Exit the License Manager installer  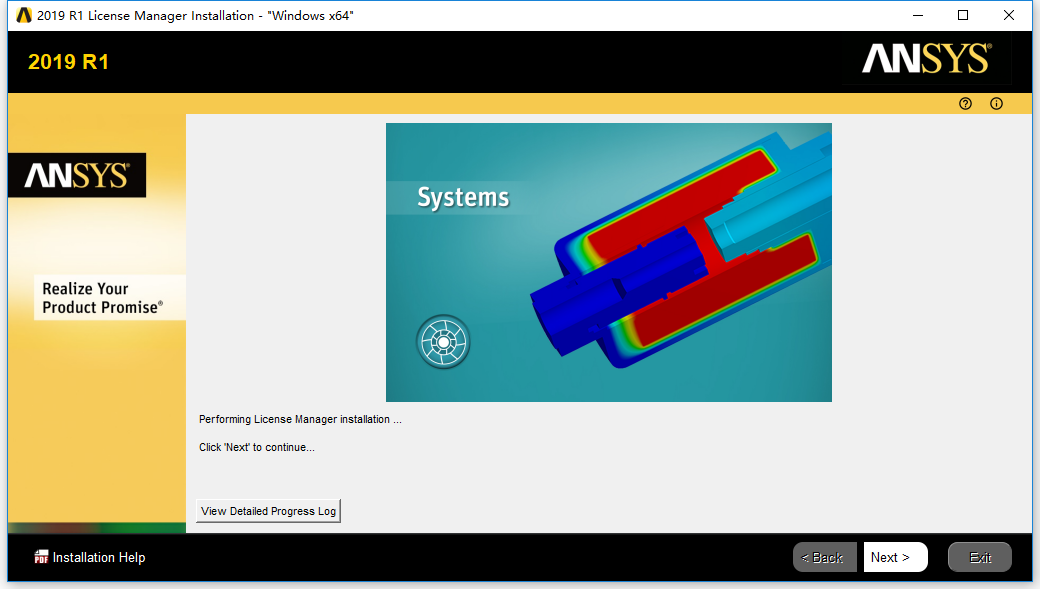coord(980,557)
